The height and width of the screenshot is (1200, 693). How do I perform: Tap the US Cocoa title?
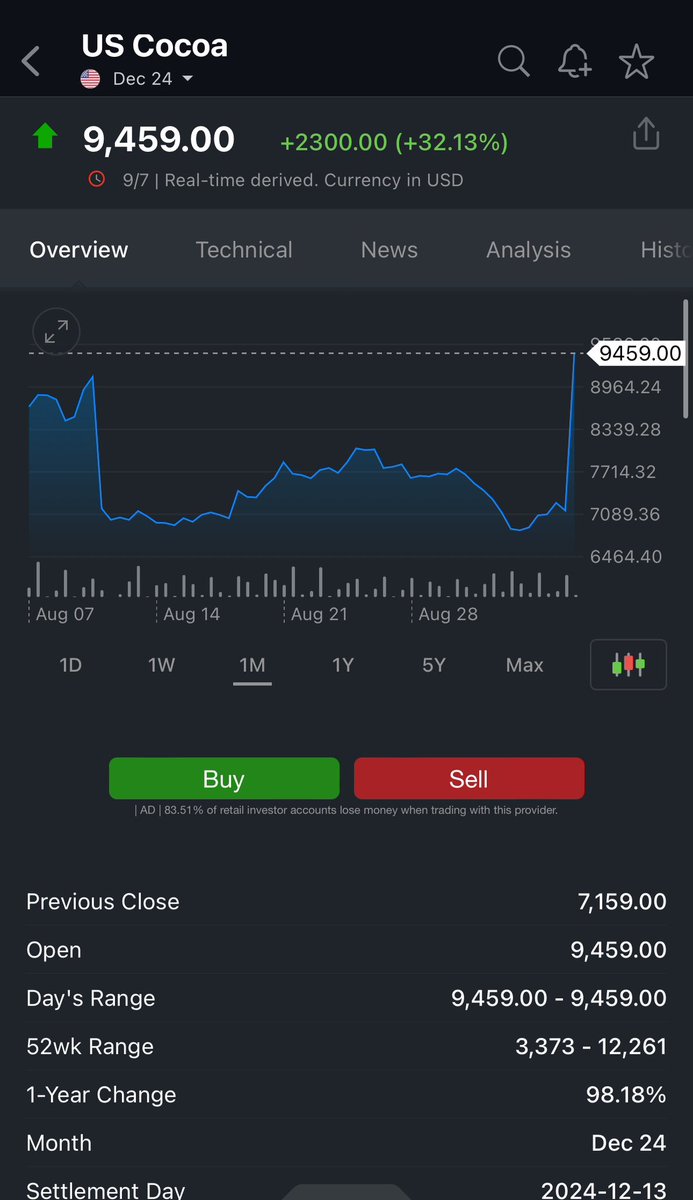pos(155,46)
